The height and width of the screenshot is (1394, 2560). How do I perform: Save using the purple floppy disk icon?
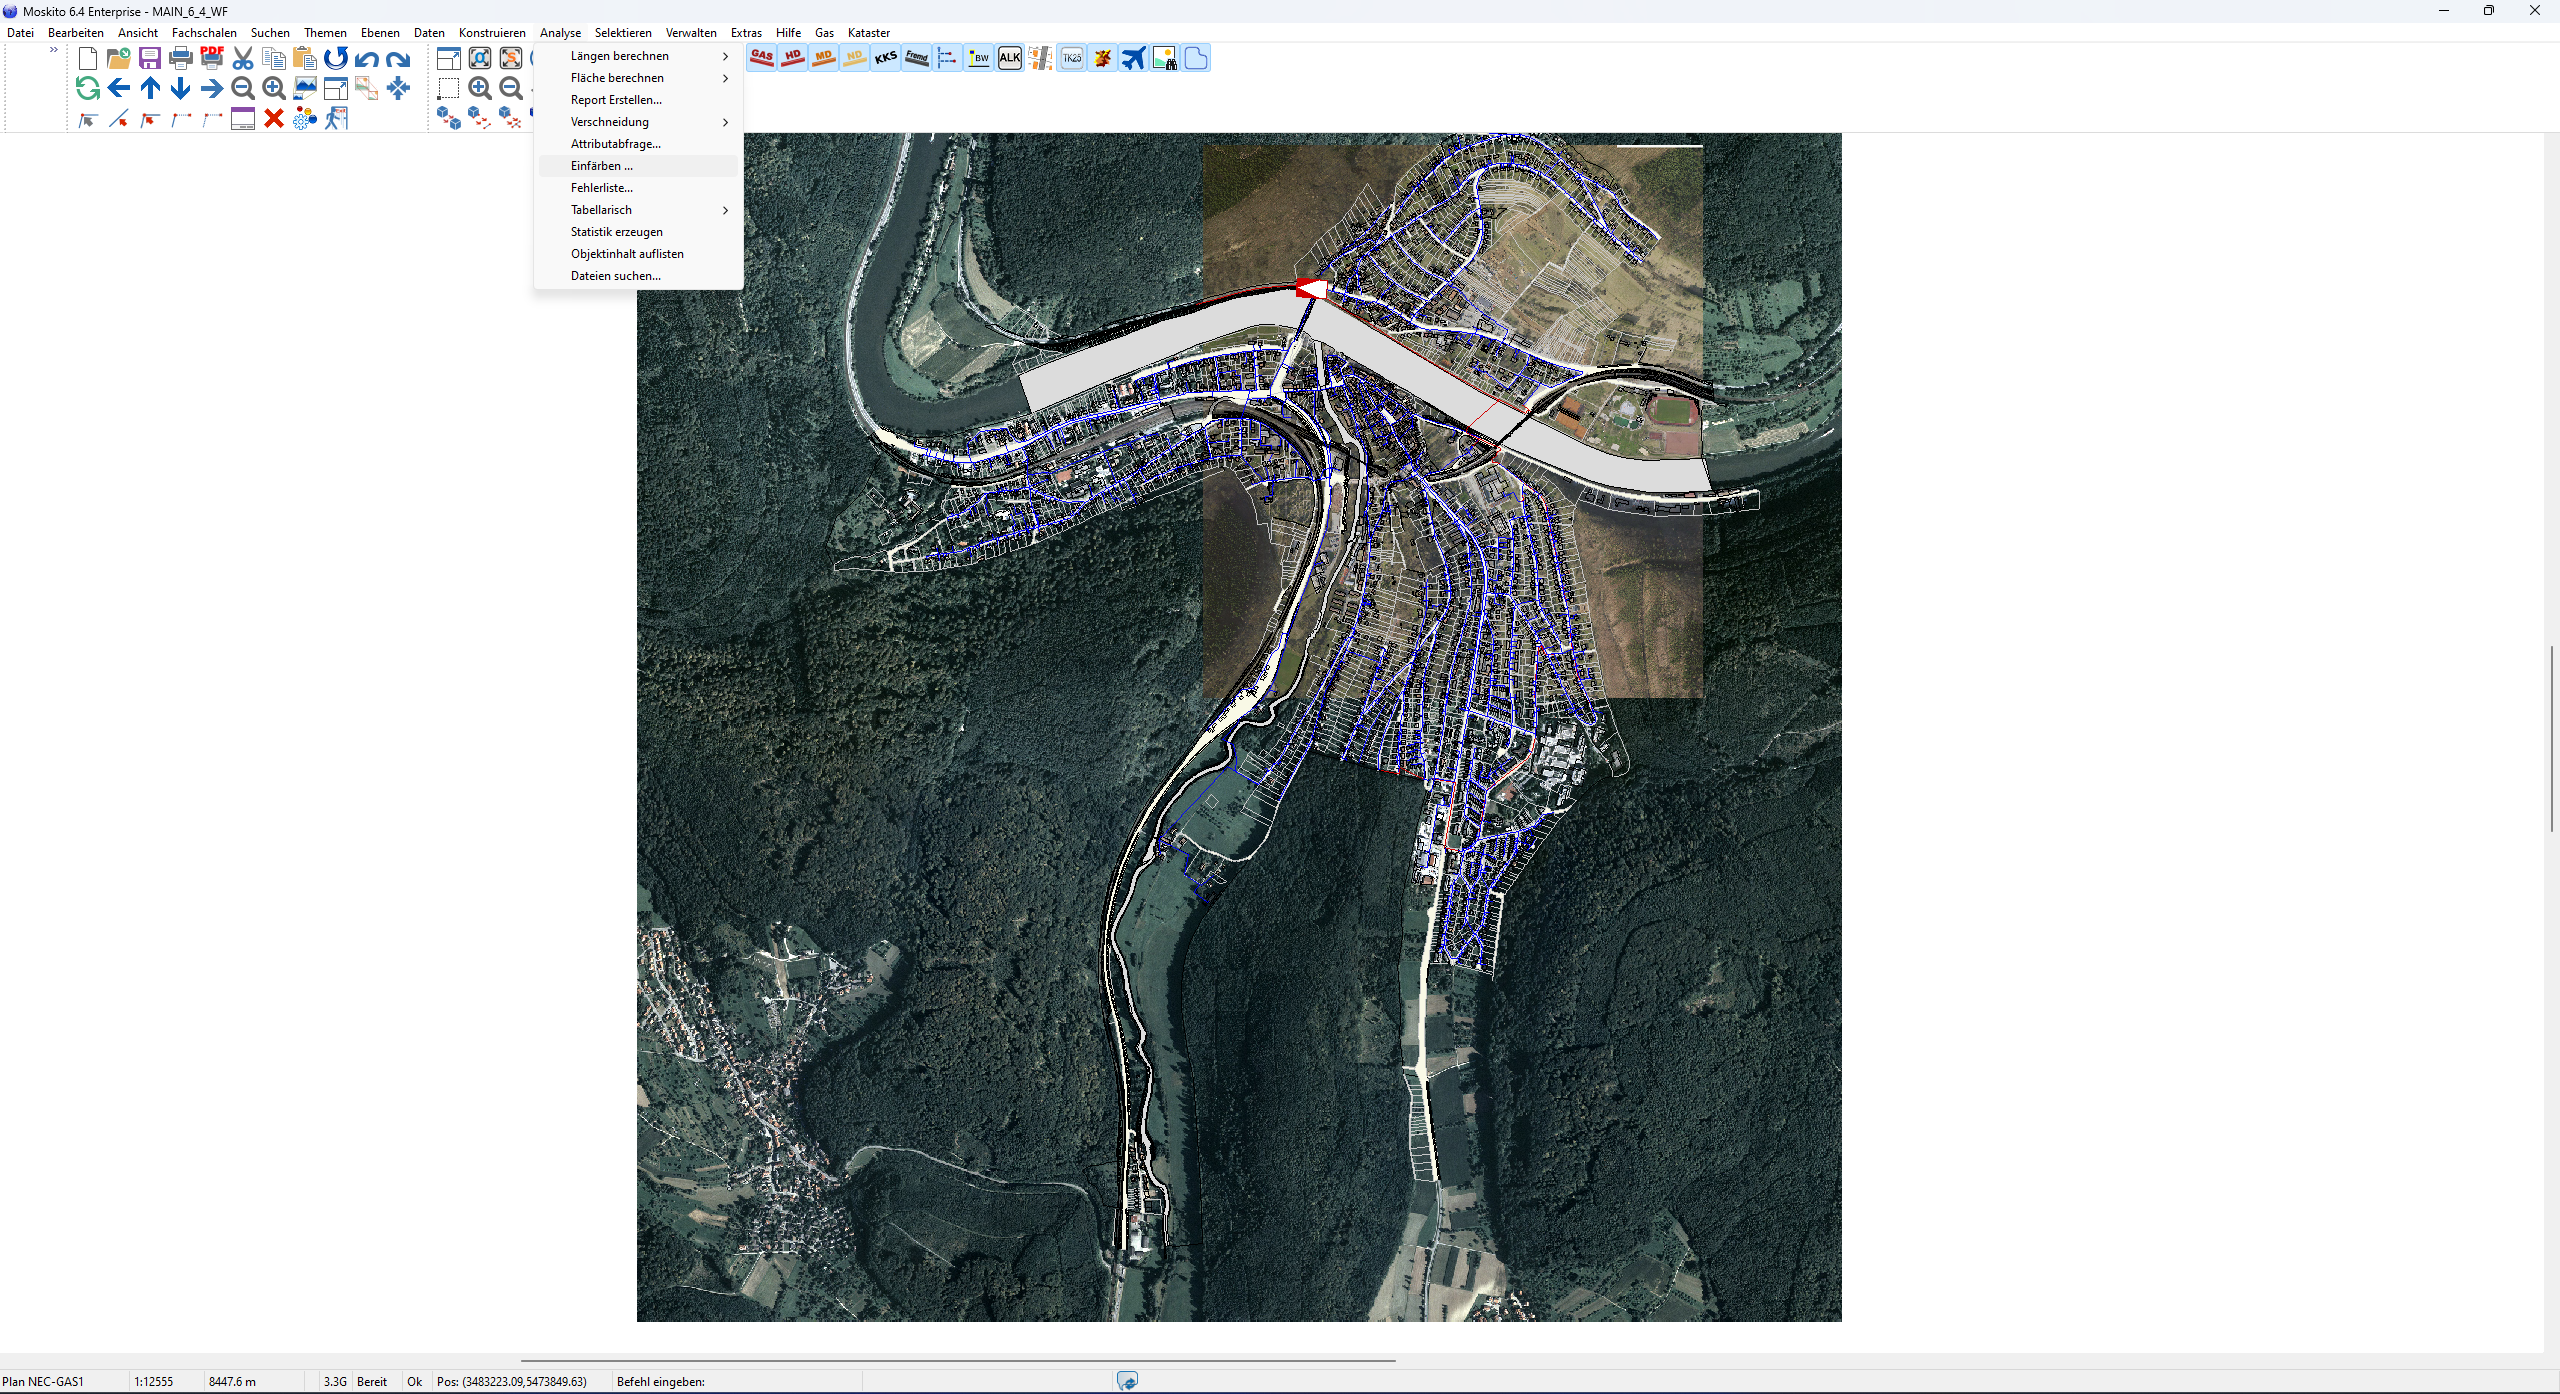150,58
